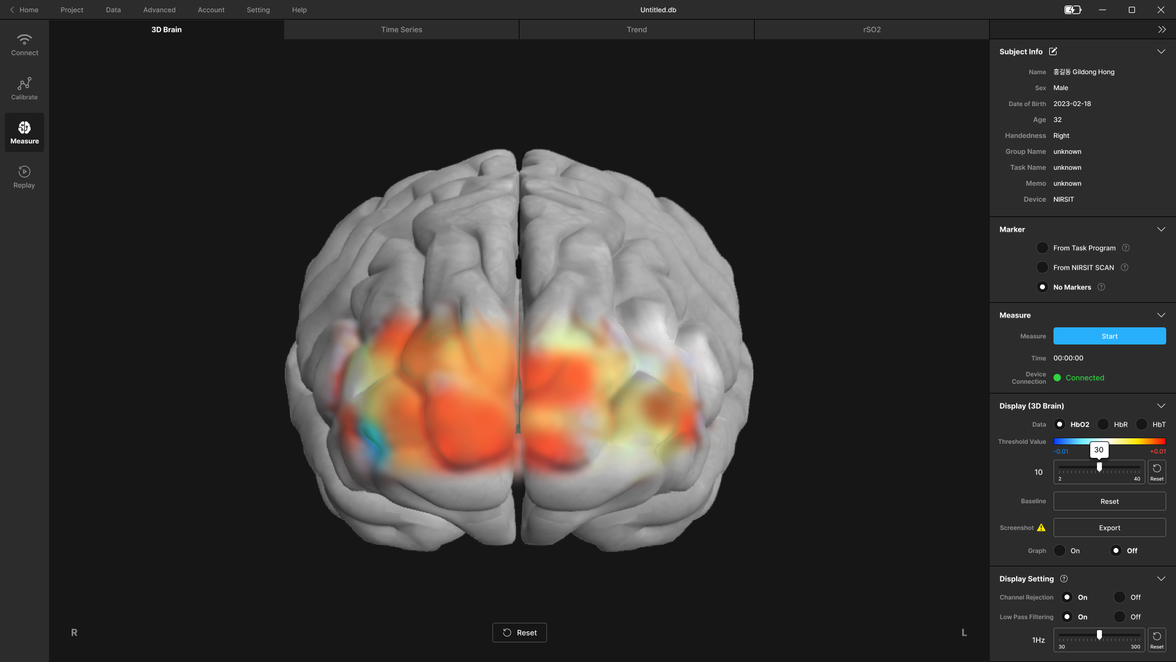Reset threshold slider with its Reset icon

pyautogui.click(x=1156, y=472)
